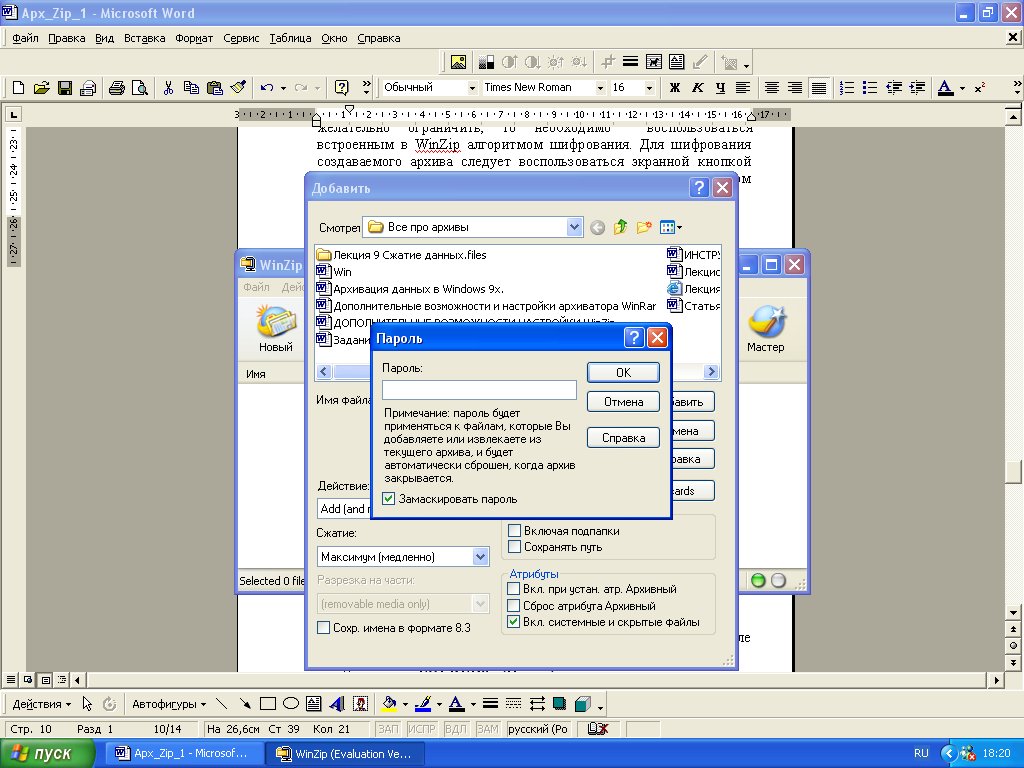Enable the Сохранять путь checkbox
Viewport: 1024px width, 768px height.
(515, 547)
